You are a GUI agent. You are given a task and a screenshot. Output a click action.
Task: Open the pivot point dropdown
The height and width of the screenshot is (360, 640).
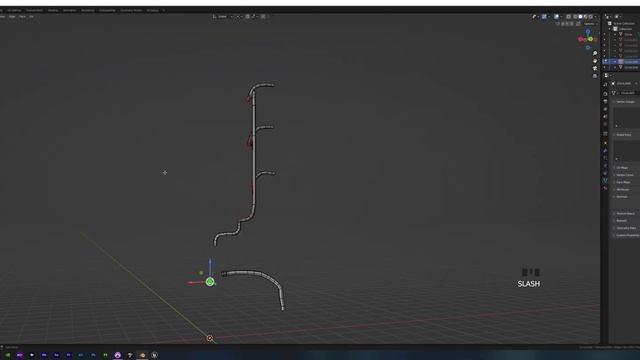[239, 17]
